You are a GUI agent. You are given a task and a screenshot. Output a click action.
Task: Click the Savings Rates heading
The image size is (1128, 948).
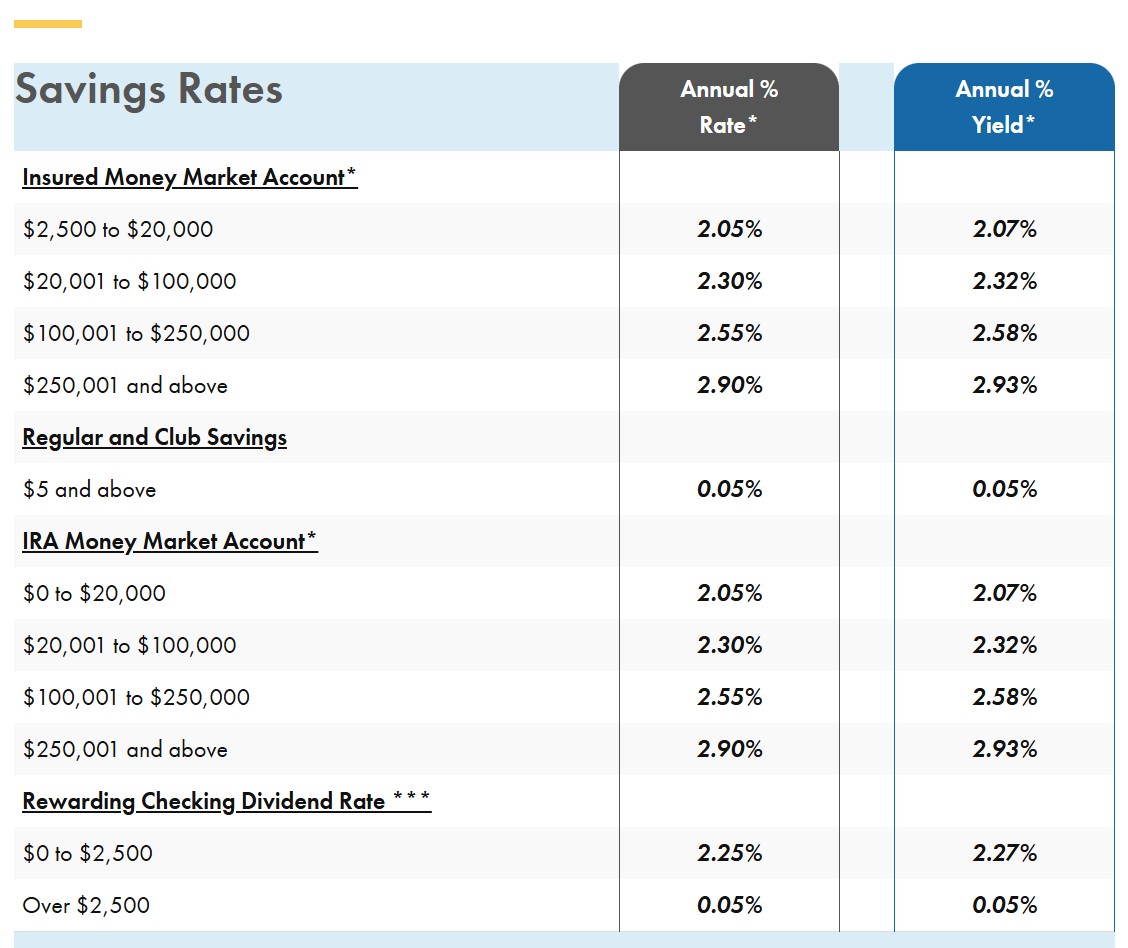tap(149, 90)
